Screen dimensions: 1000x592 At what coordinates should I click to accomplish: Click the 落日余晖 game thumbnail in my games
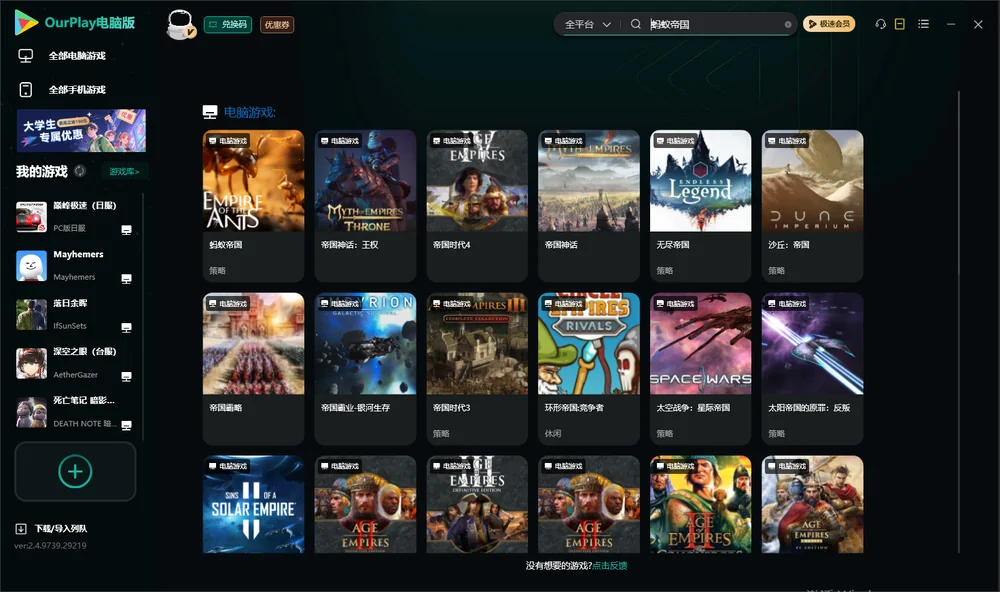click(x=31, y=314)
